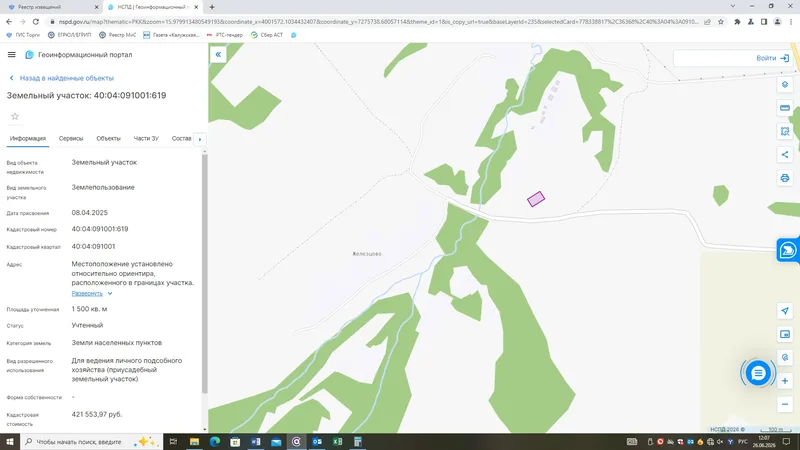Click the highlighted purple parcel on the map
This screenshot has height=450, width=800.
point(536,199)
